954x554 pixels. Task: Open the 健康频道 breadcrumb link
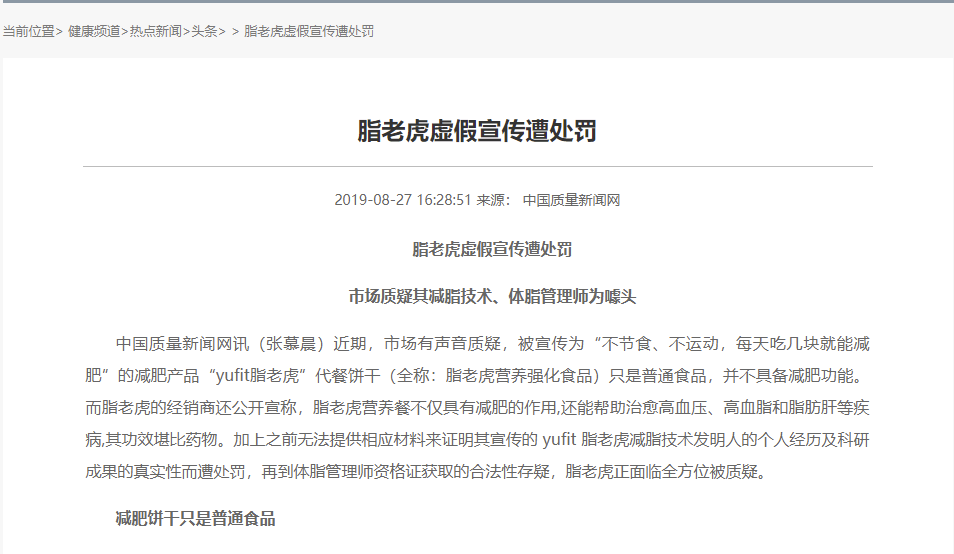click(x=94, y=31)
